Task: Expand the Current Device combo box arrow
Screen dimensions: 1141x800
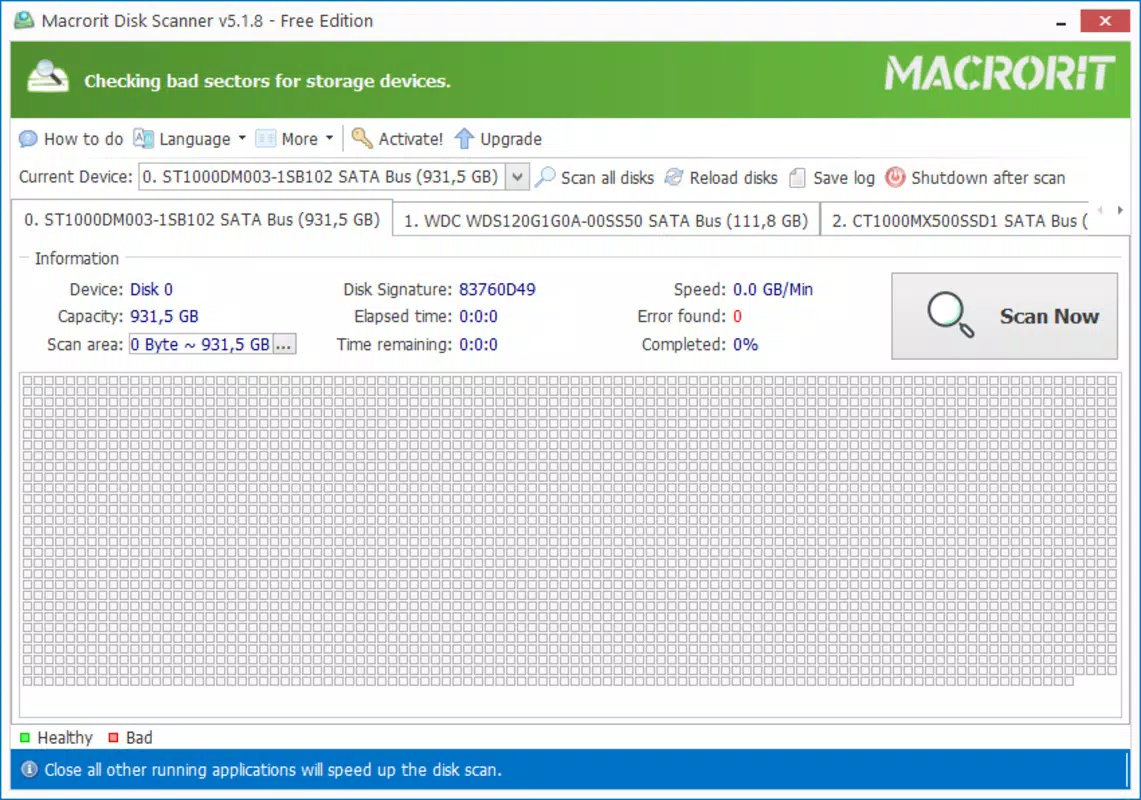Action: (x=517, y=177)
